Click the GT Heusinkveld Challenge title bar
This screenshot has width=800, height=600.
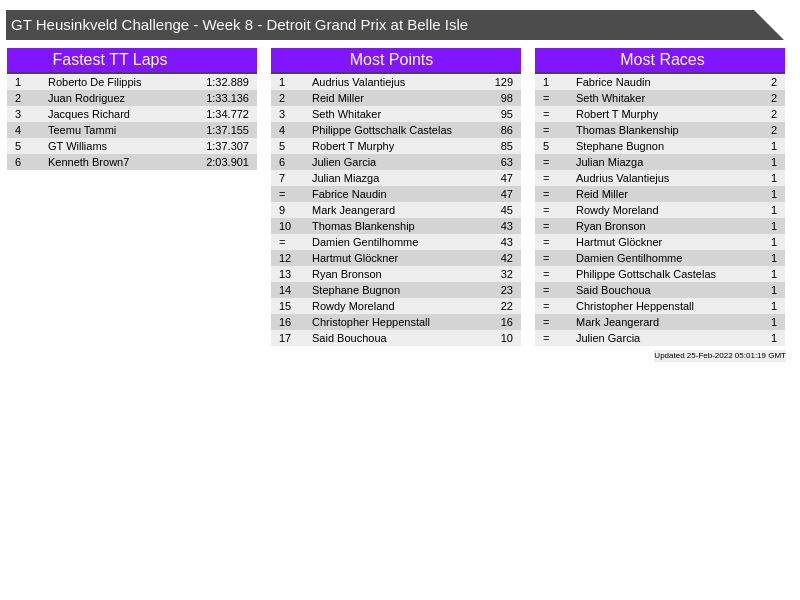239,25
